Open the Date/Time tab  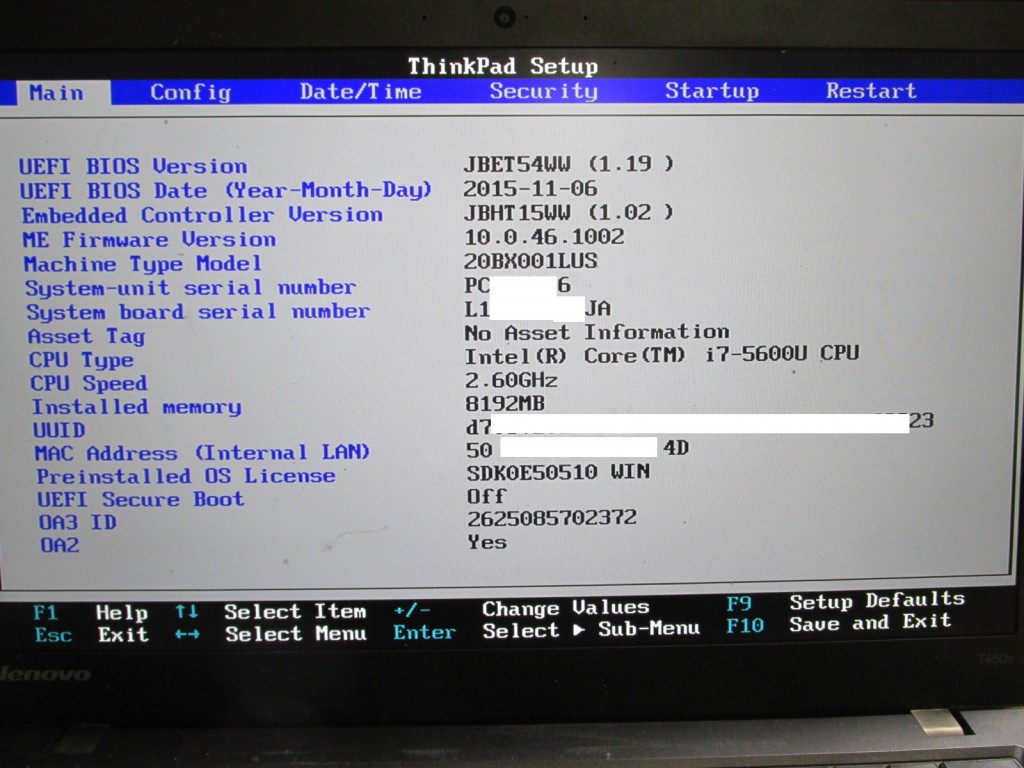pos(360,91)
